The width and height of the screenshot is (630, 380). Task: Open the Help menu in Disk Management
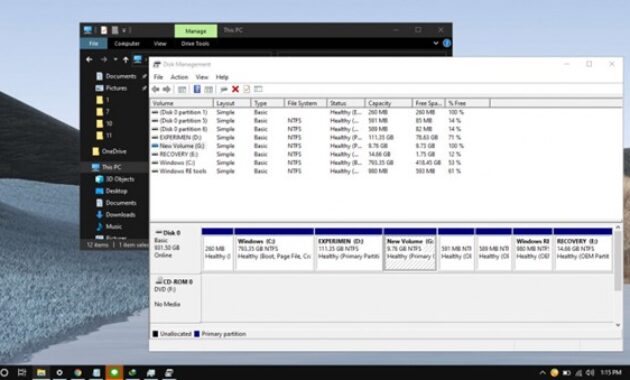click(x=222, y=77)
